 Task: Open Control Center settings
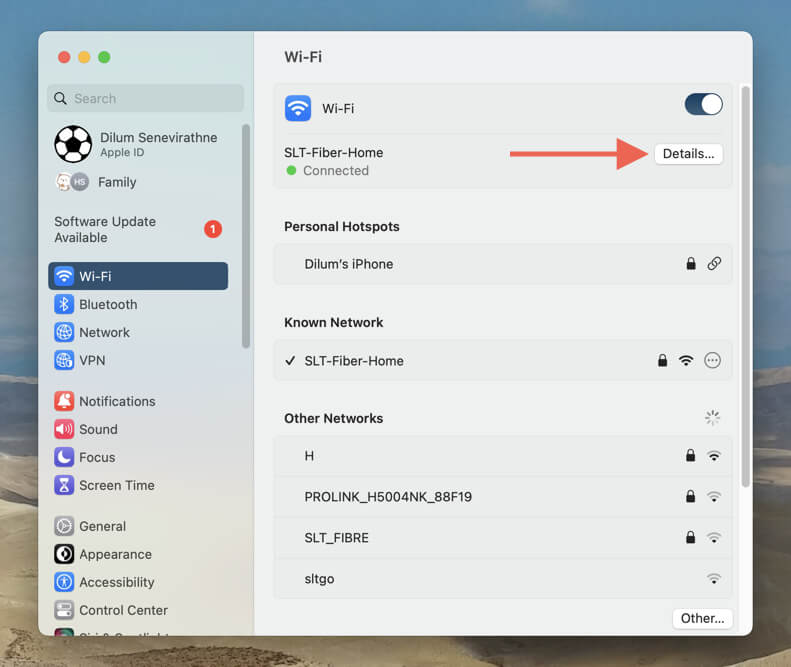pyautogui.click(x=138, y=610)
